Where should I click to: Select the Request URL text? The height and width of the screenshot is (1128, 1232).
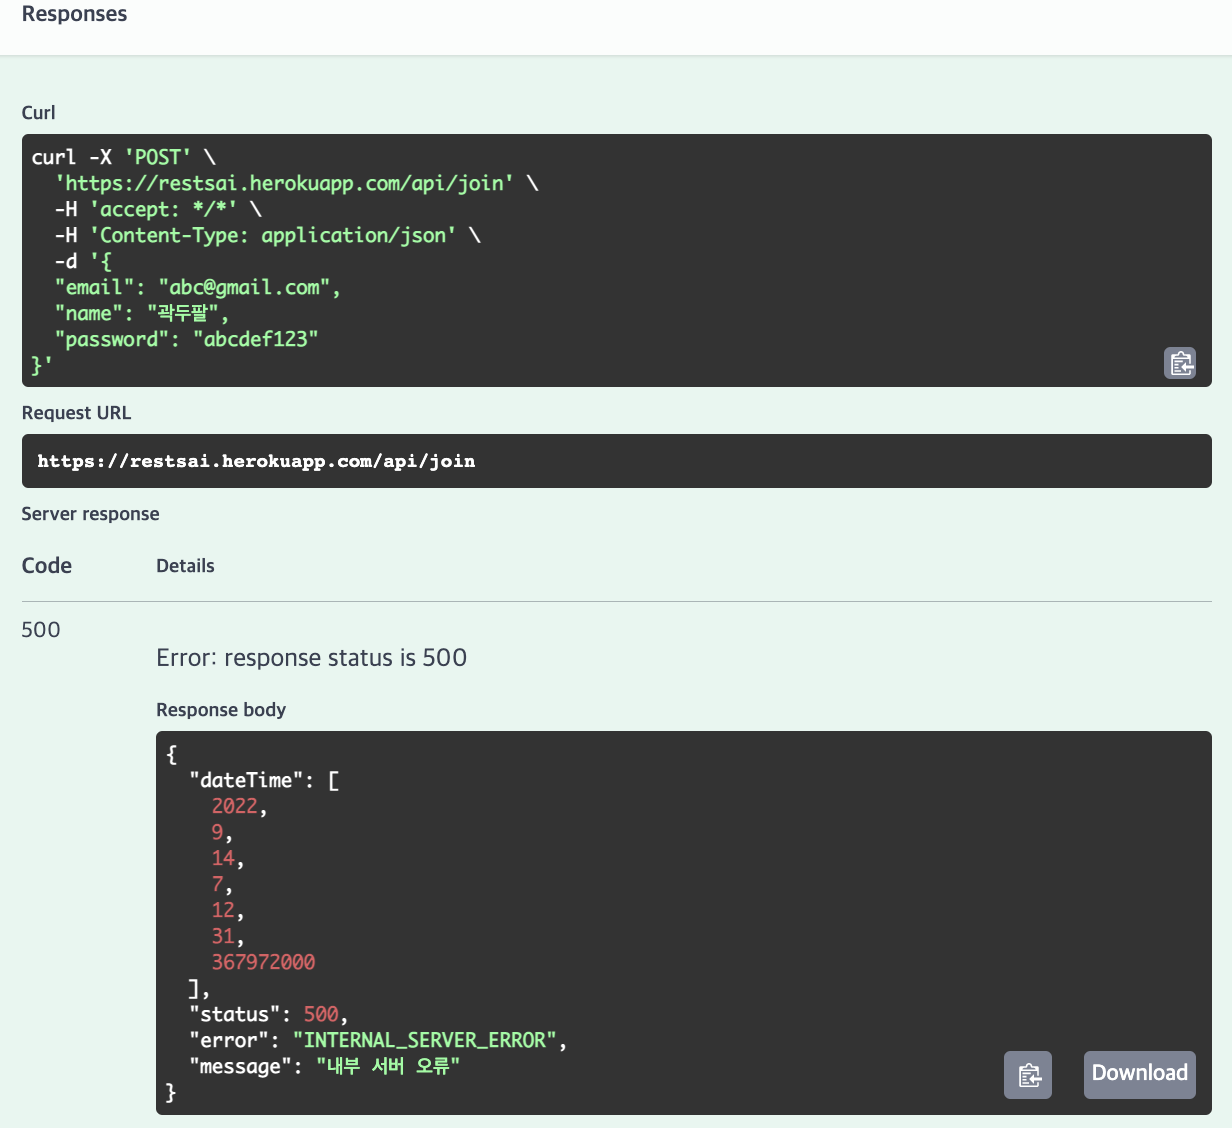[256, 461]
